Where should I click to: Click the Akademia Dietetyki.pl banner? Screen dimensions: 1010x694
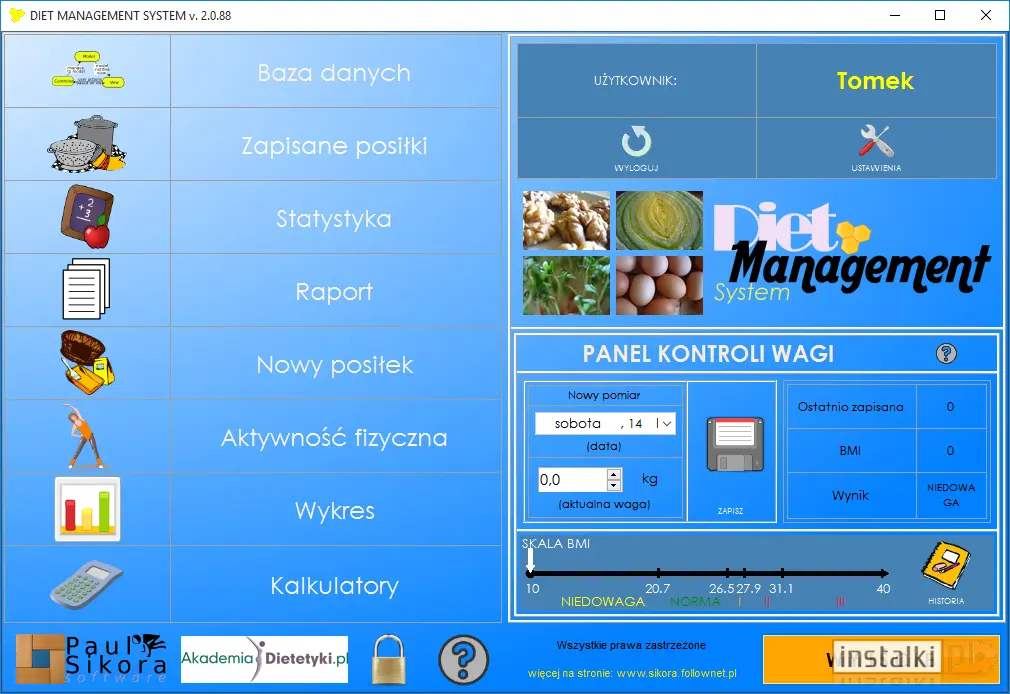click(264, 659)
